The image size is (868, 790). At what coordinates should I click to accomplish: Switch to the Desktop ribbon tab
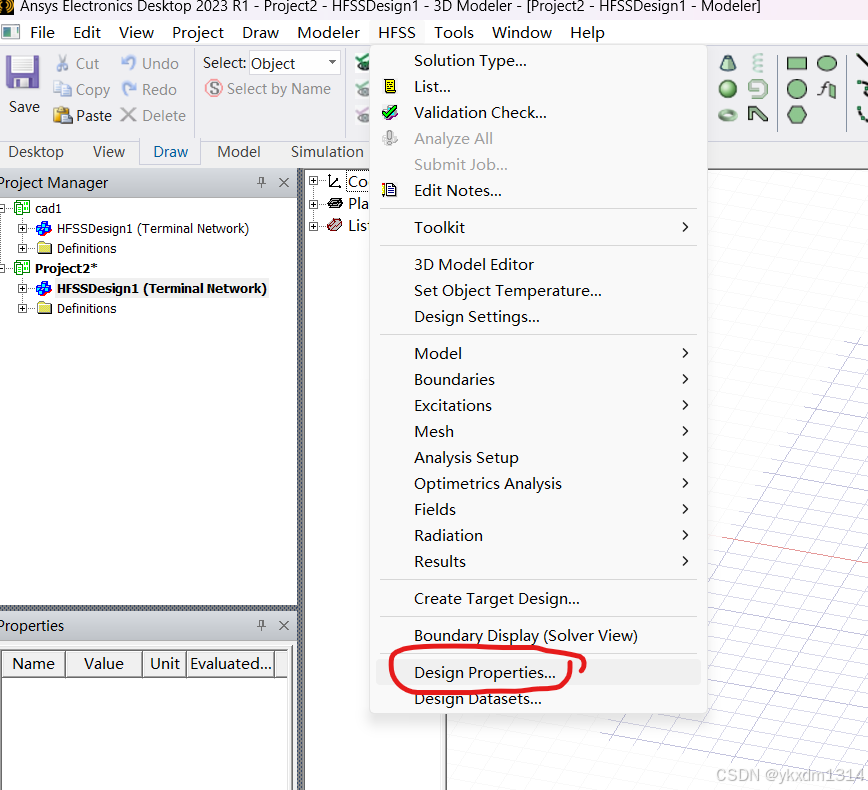click(36, 152)
